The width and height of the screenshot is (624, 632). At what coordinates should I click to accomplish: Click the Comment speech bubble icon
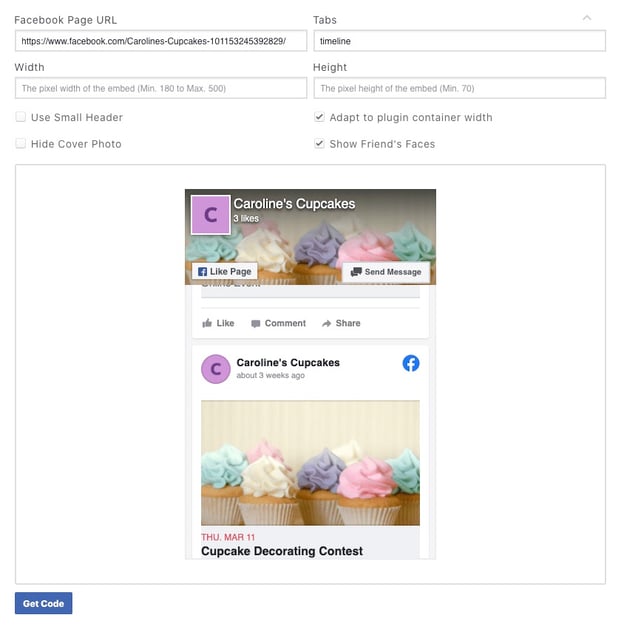pos(255,324)
